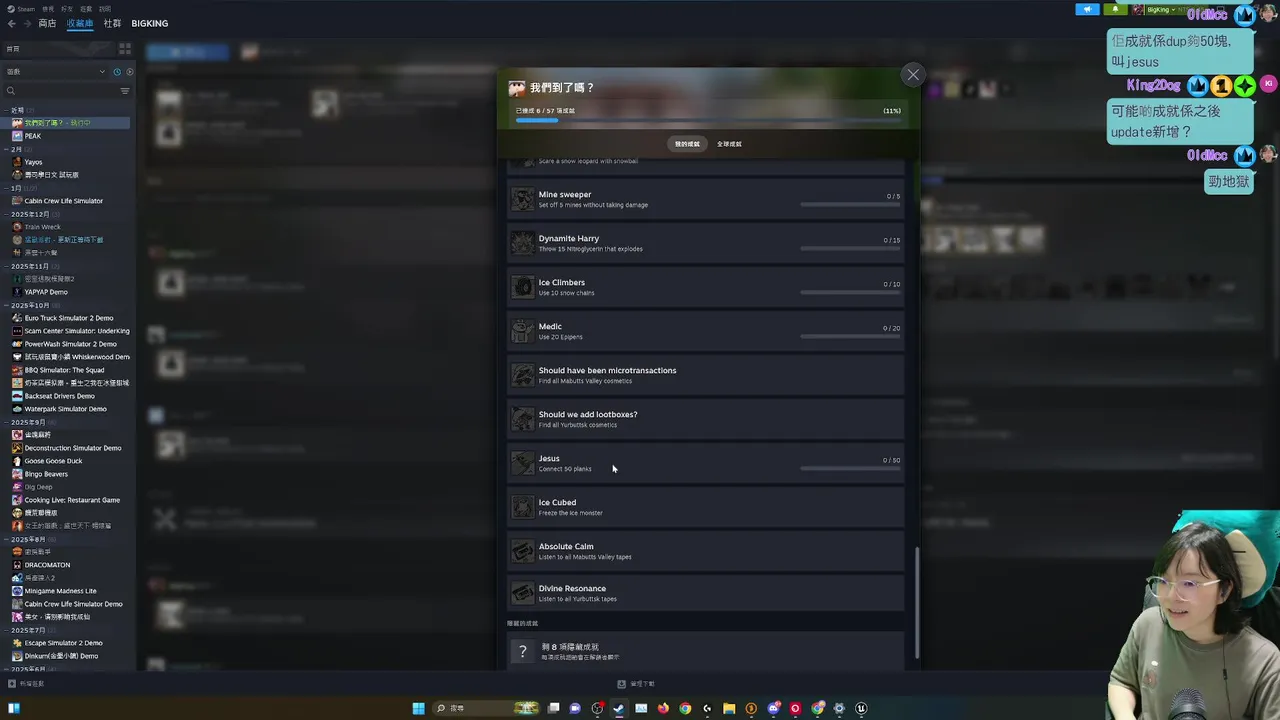Open the Mine sweeper achievement icon
The width and height of the screenshot is (1280, 720).
pyautogui.click(x=523, y=199)
